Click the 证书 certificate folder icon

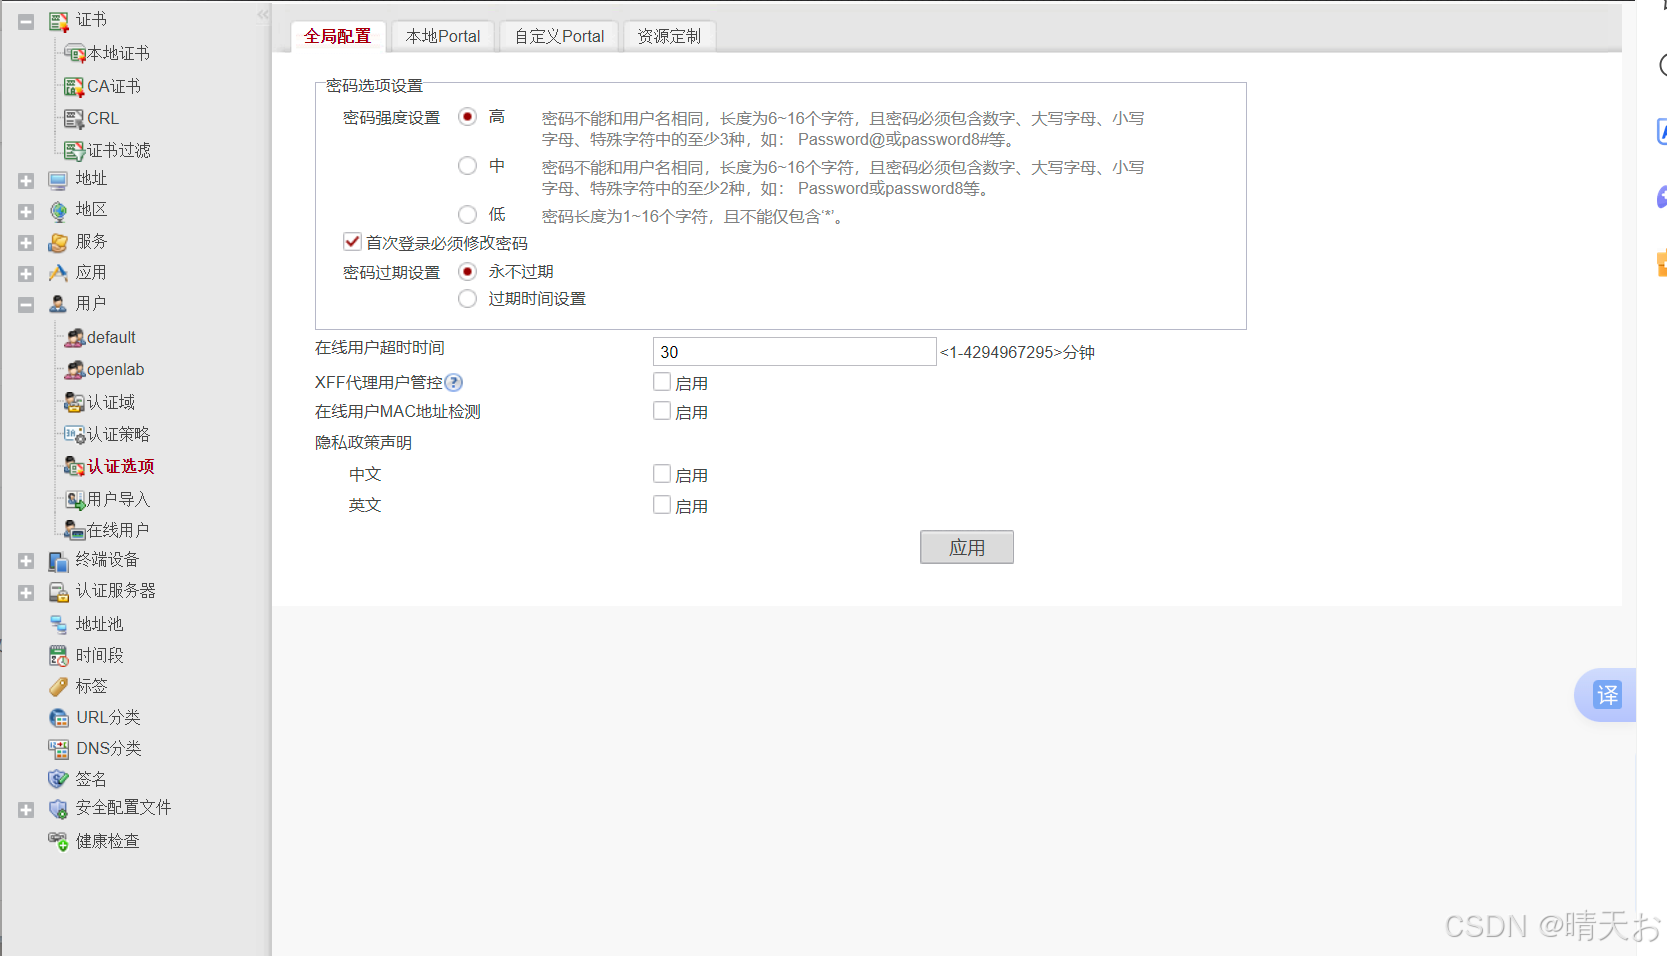click(x=59, y=21)
